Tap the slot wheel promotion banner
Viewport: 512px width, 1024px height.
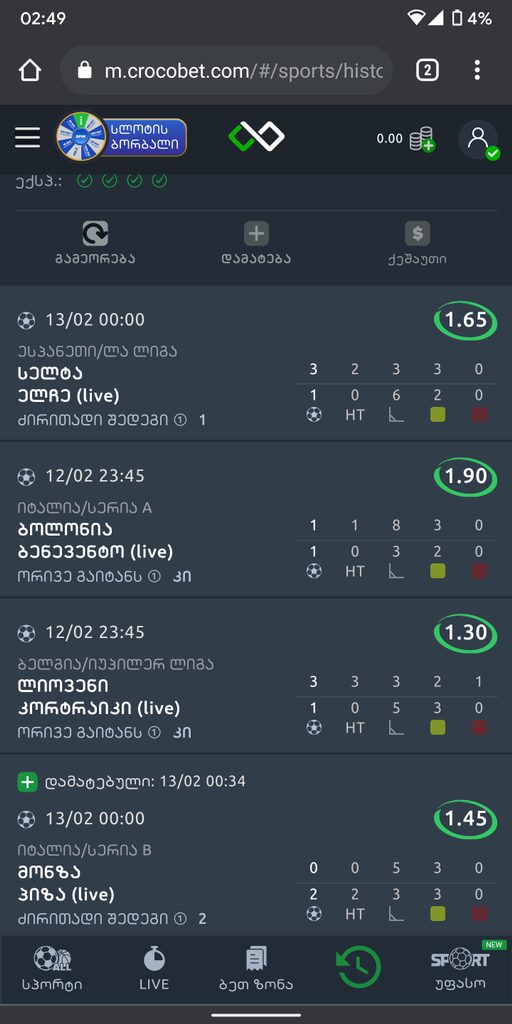pyautogui.click(x=121, y=137)
